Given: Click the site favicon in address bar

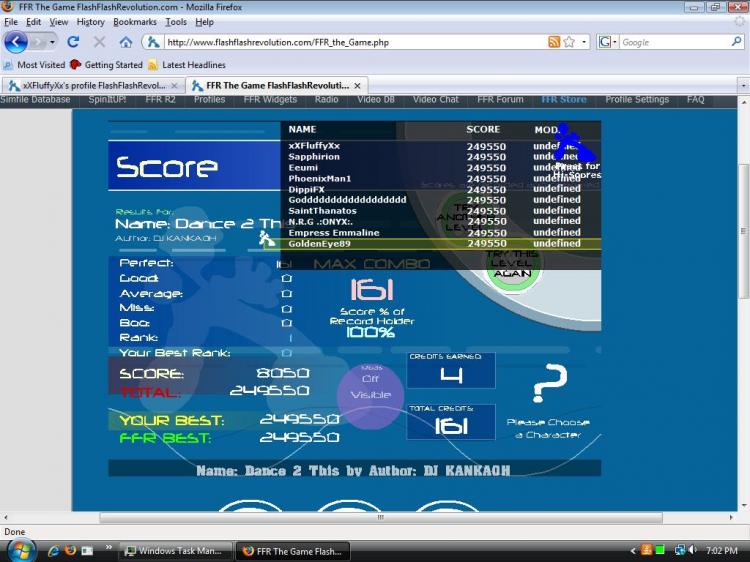Looking at the screenshot, I should (153, 42).
